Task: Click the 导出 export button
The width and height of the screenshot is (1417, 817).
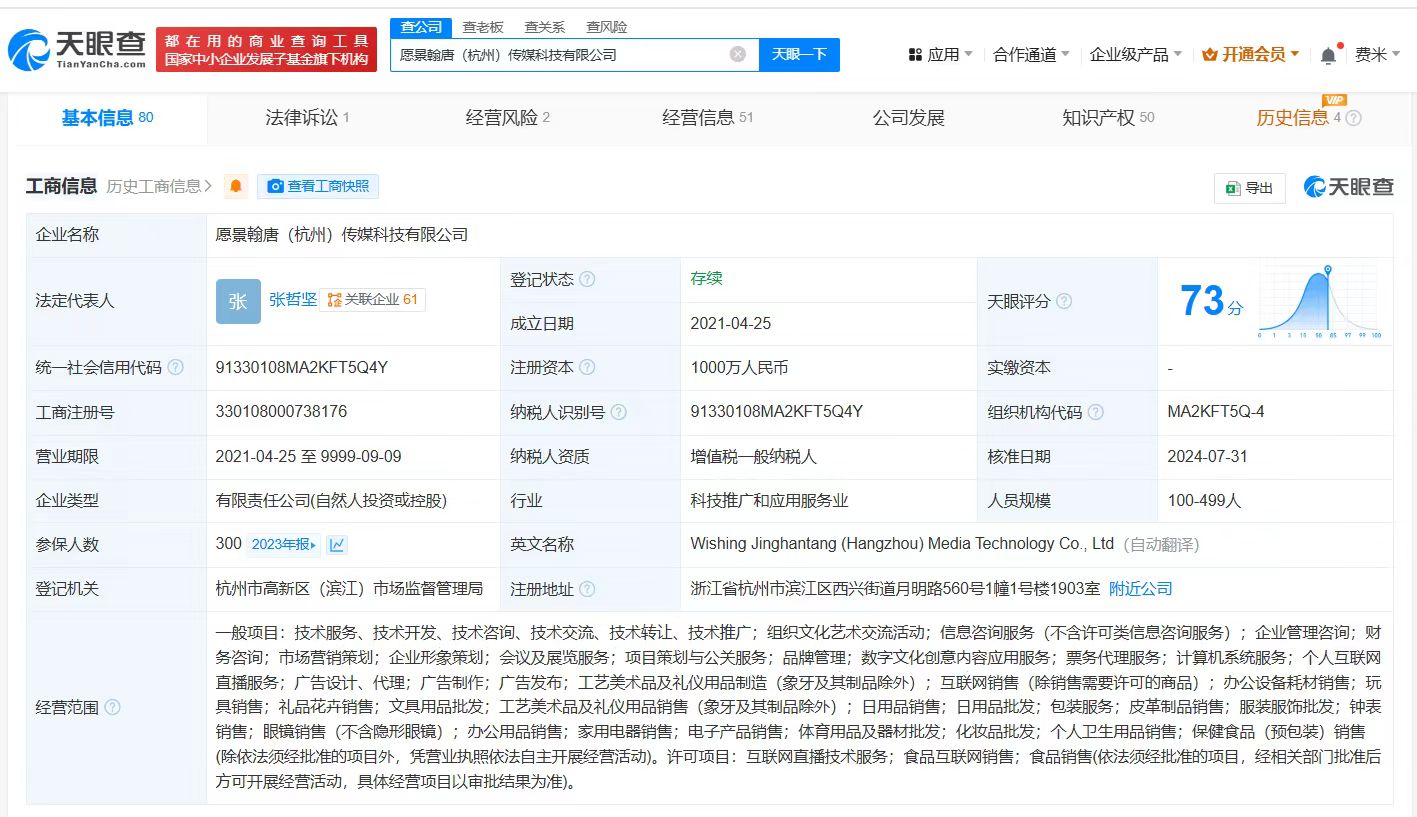Action: pos(1250,188)
